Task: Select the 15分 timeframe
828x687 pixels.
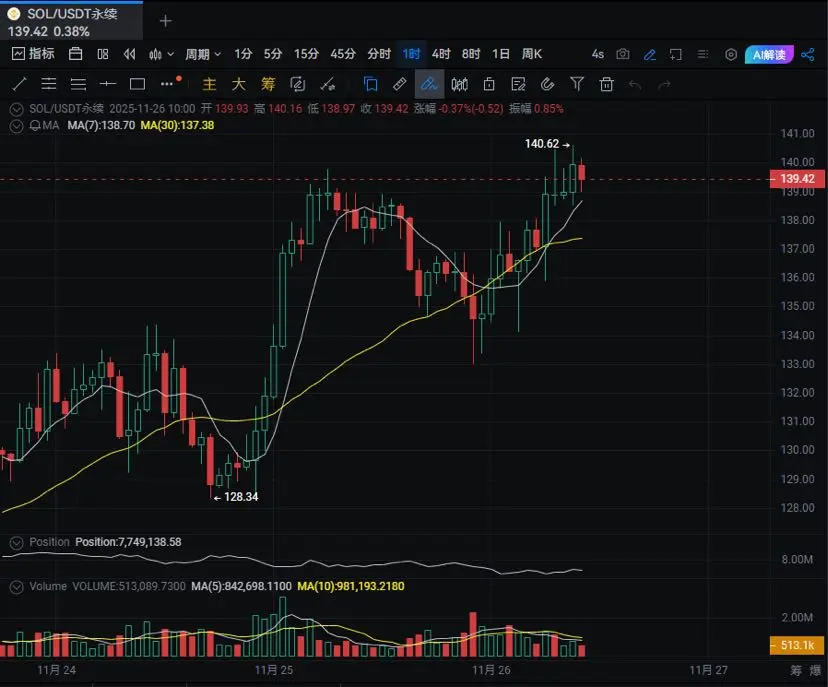Action: pyautogui.click(x=306, y=54)
